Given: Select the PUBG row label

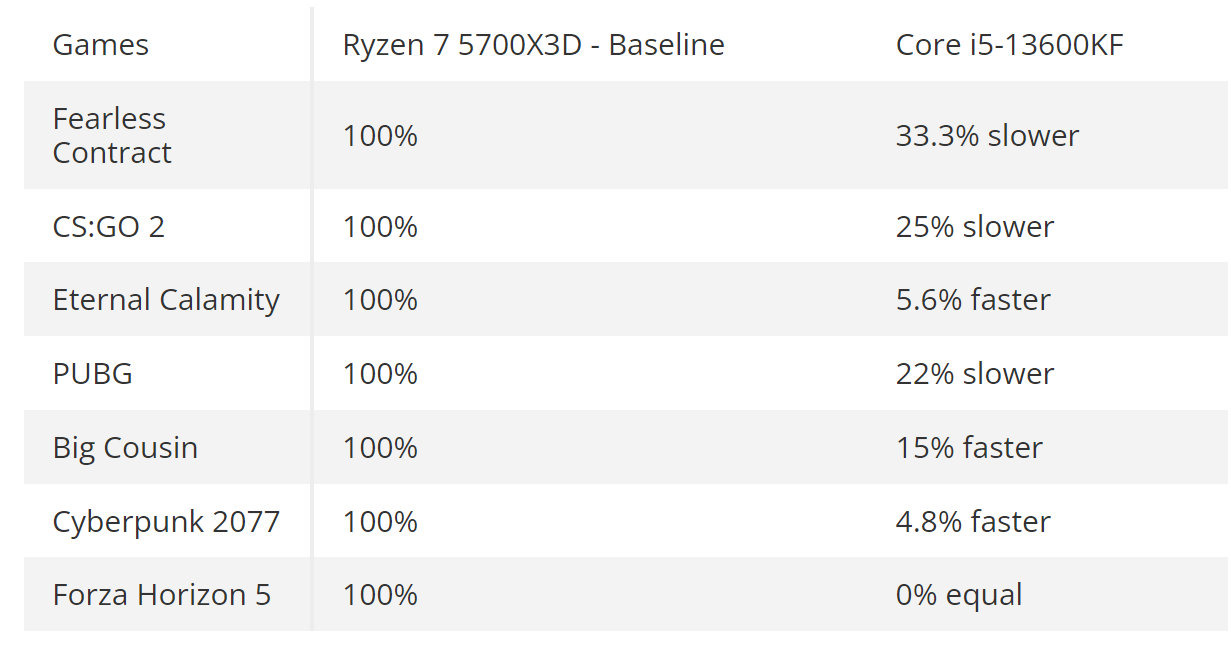Looking at the screenshot, I should click(x=93, y=374).
